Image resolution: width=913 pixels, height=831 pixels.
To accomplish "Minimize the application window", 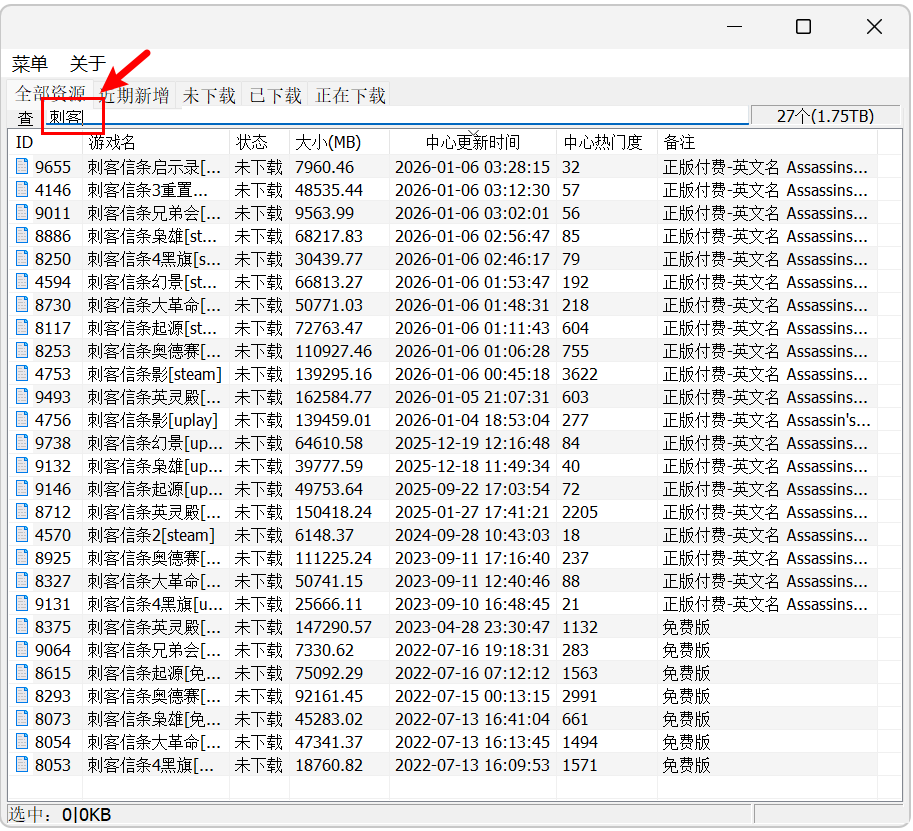I will 734,27.
